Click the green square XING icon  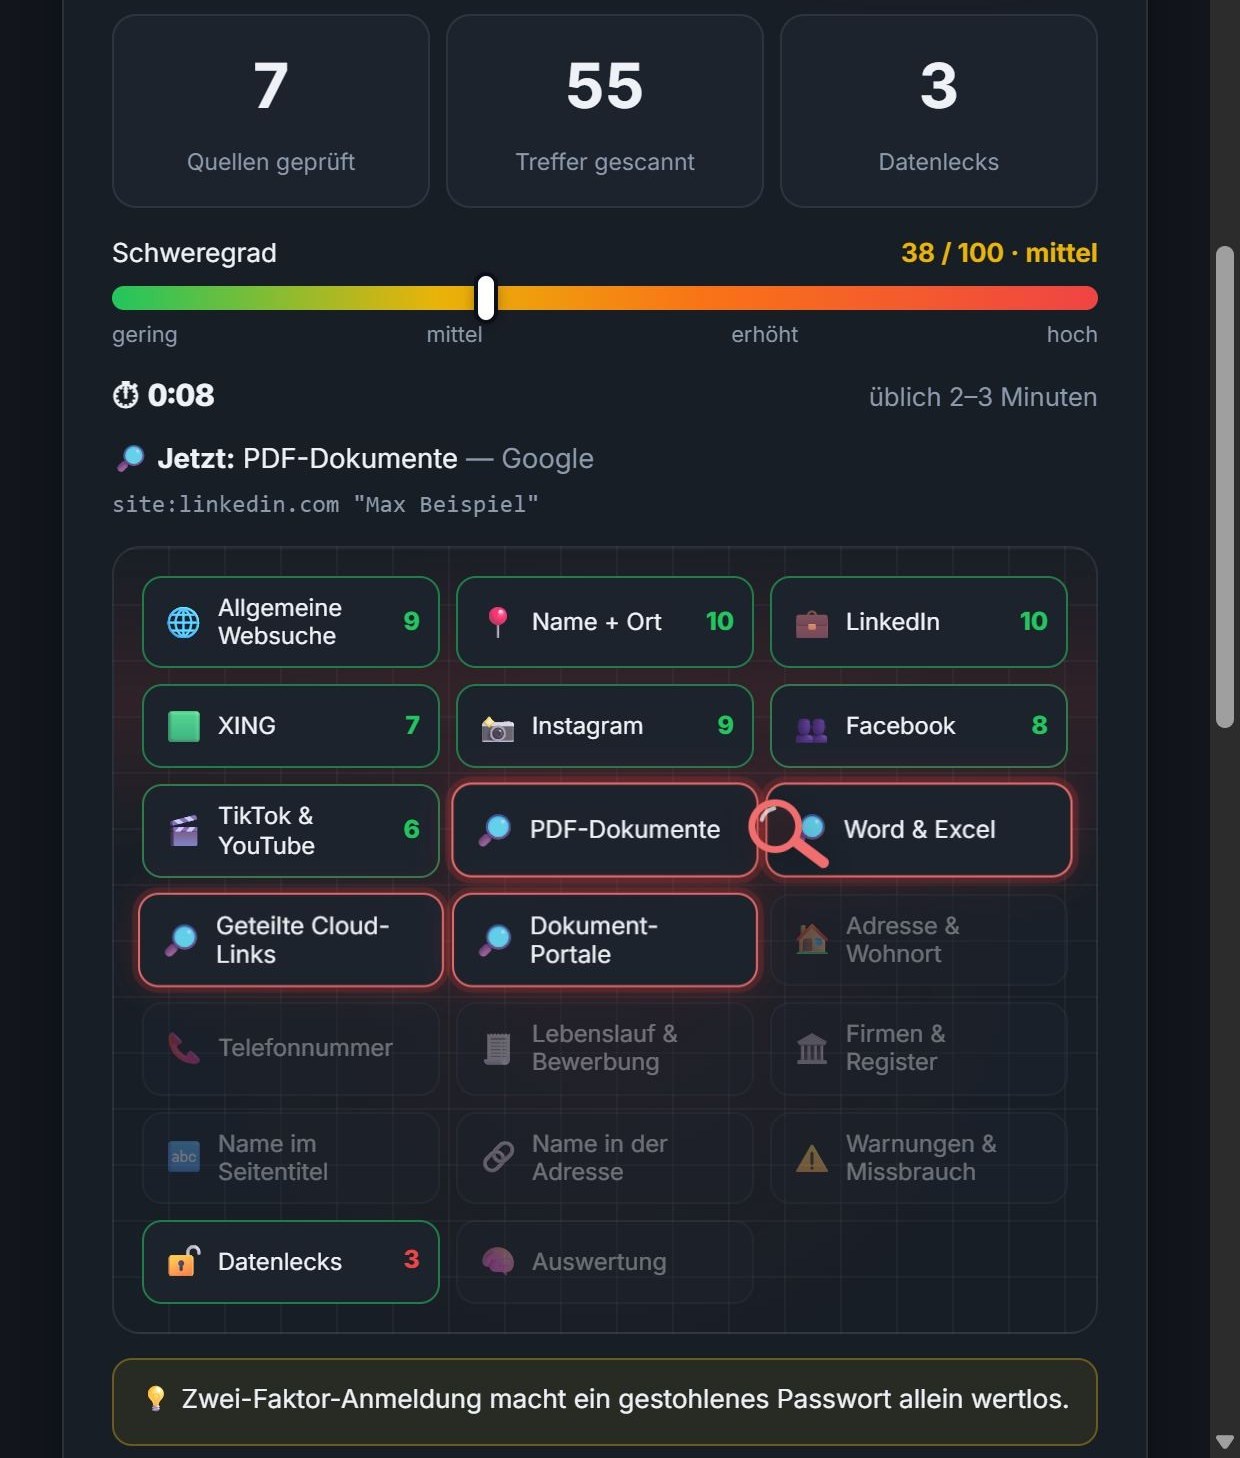pyautogui.click(x=183, y=726)
